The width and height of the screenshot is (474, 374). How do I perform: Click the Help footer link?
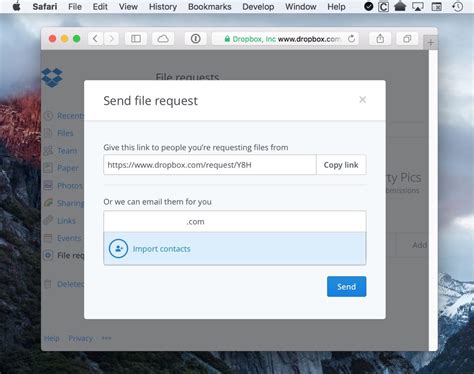tap(52, 338)
